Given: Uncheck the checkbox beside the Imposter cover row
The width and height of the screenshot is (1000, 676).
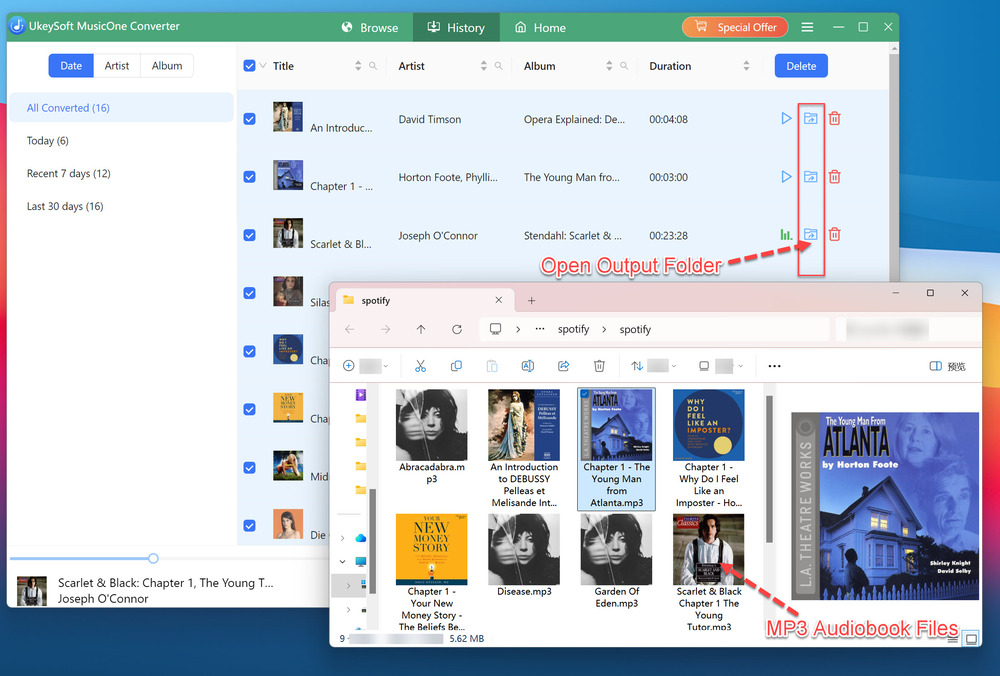Looking at the screenshot, I should click(x=249, y=351).
